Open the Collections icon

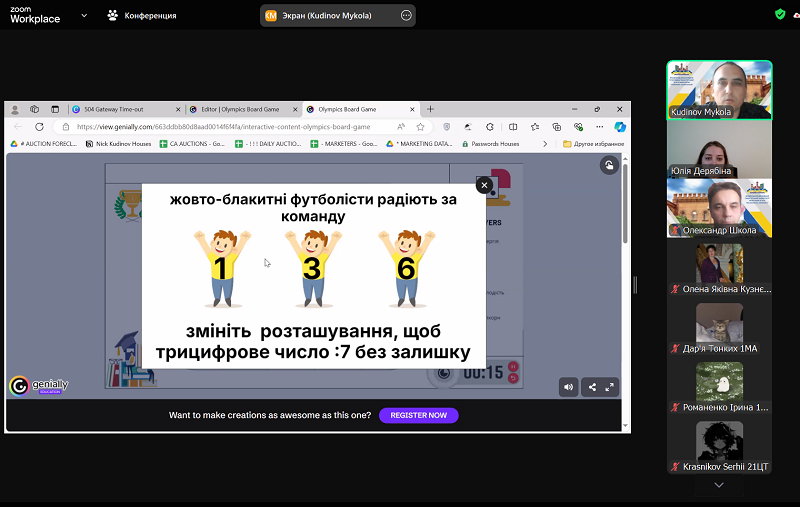pos(557,127)
